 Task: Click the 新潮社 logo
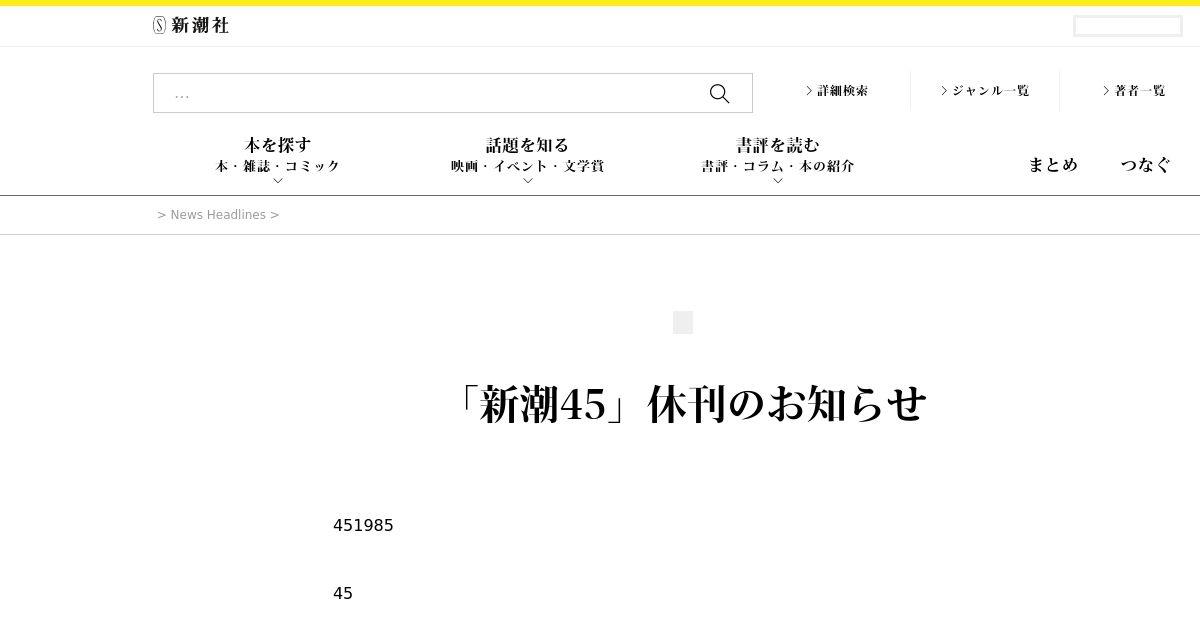[x=191, y=25]
